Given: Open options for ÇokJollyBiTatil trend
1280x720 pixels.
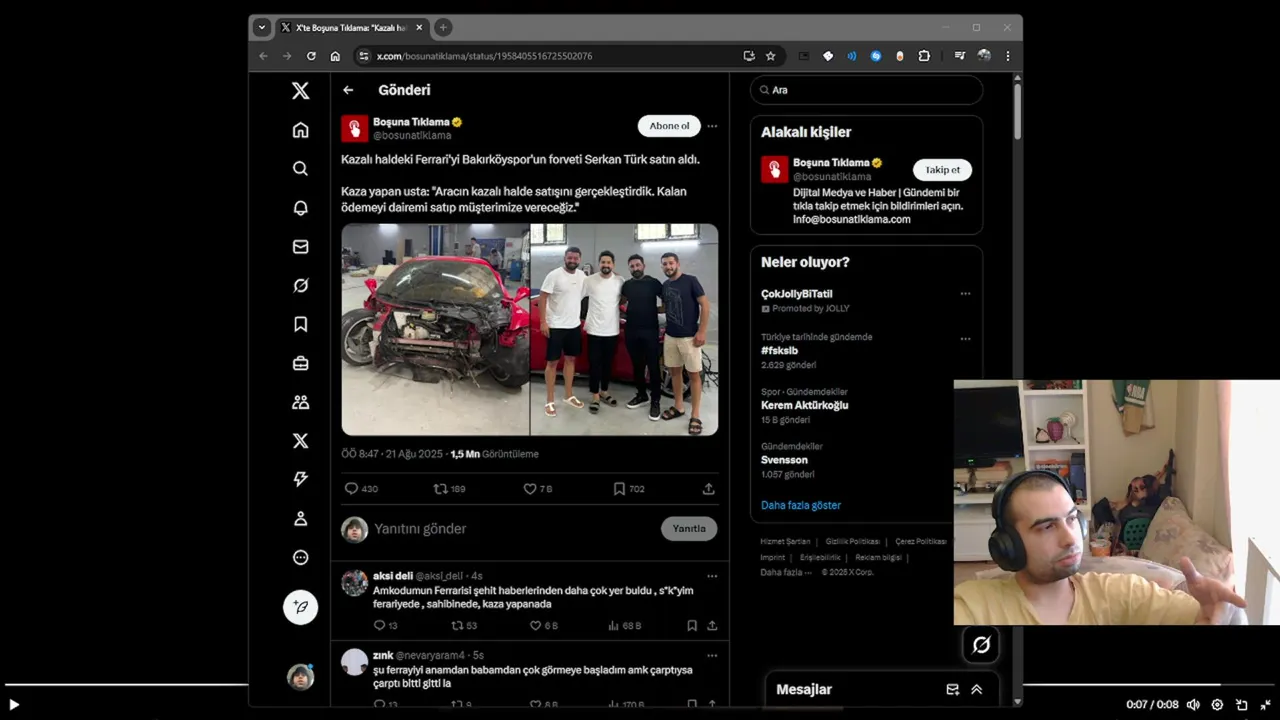Looking at the screenshot, I should tap(965, 294).
